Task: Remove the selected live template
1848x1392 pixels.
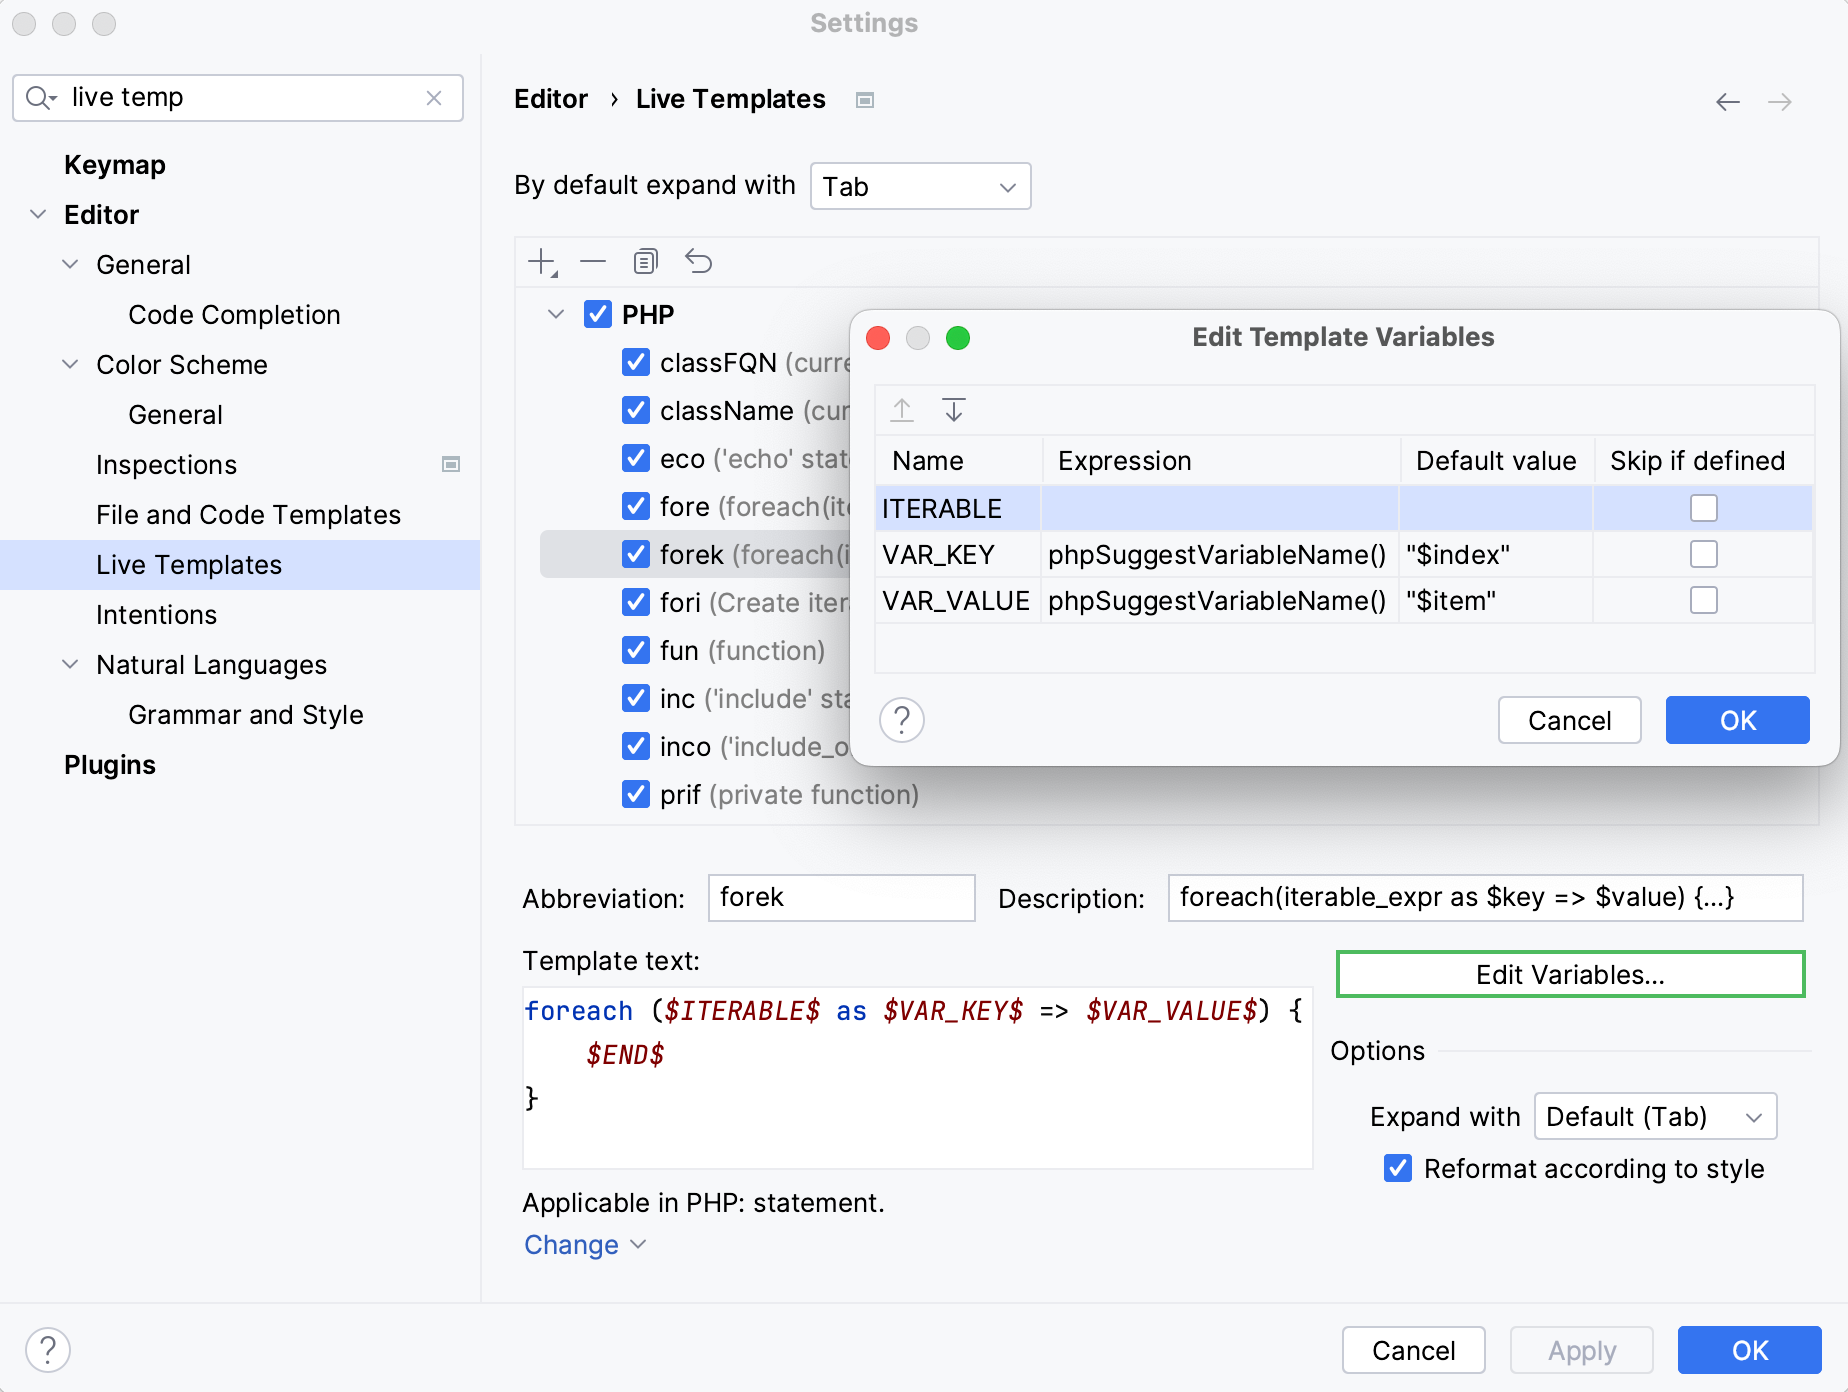Action: (x=592, y=261)
